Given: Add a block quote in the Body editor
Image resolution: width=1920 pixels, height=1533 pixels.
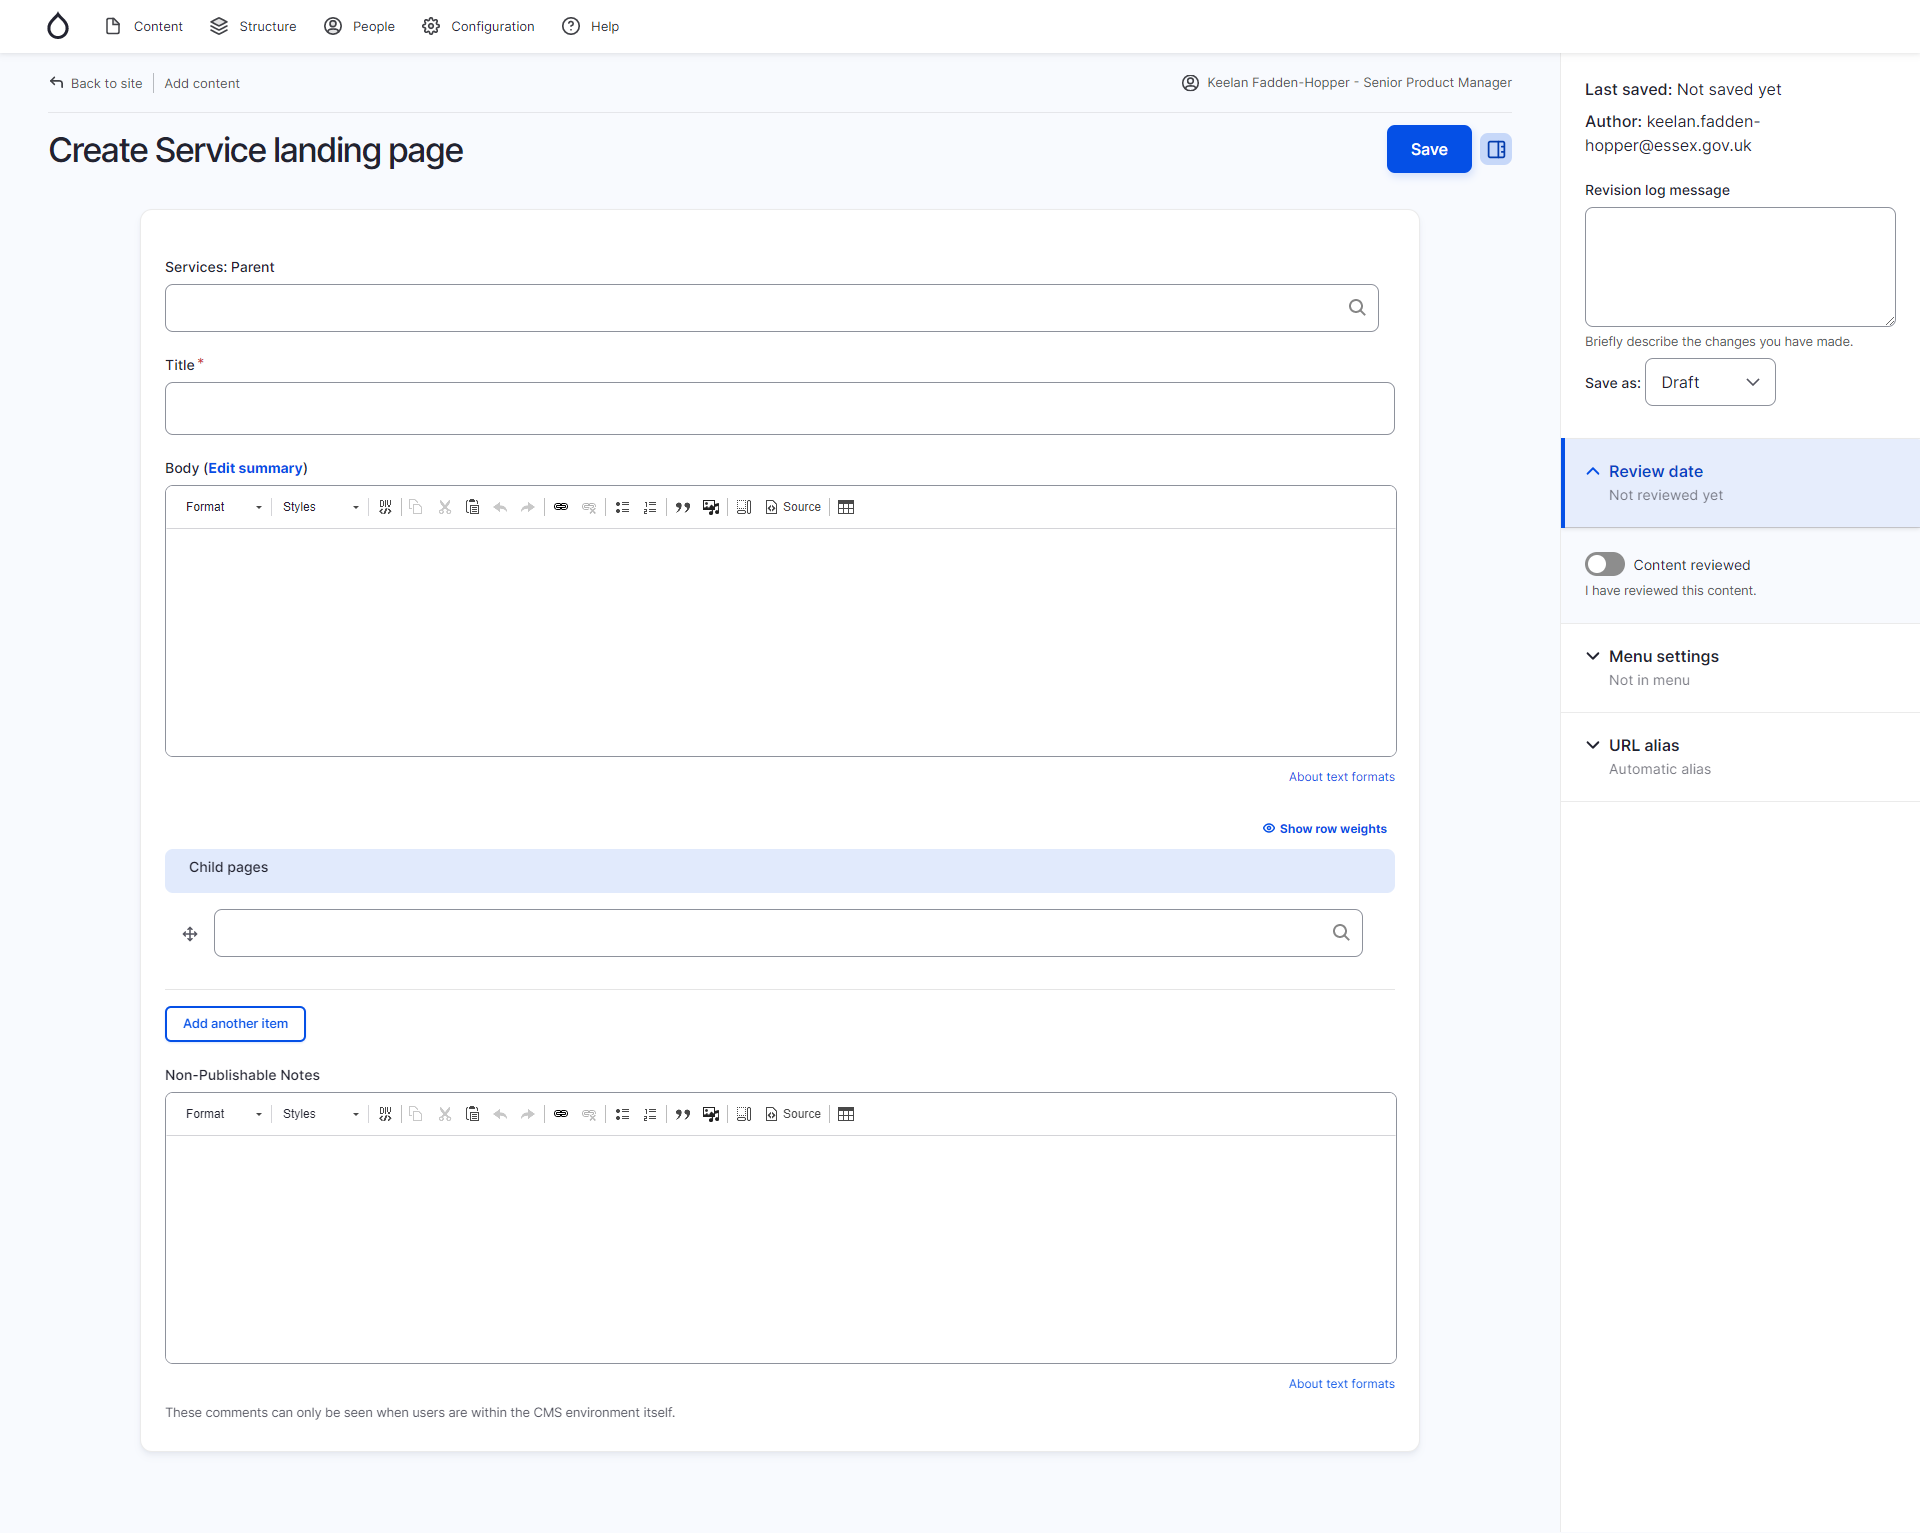Looking at the screenshot, I should click(683, 507).
